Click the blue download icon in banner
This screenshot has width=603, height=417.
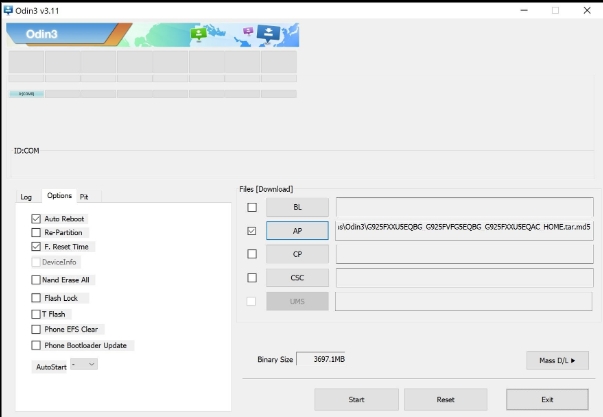[x=268, y=34]
